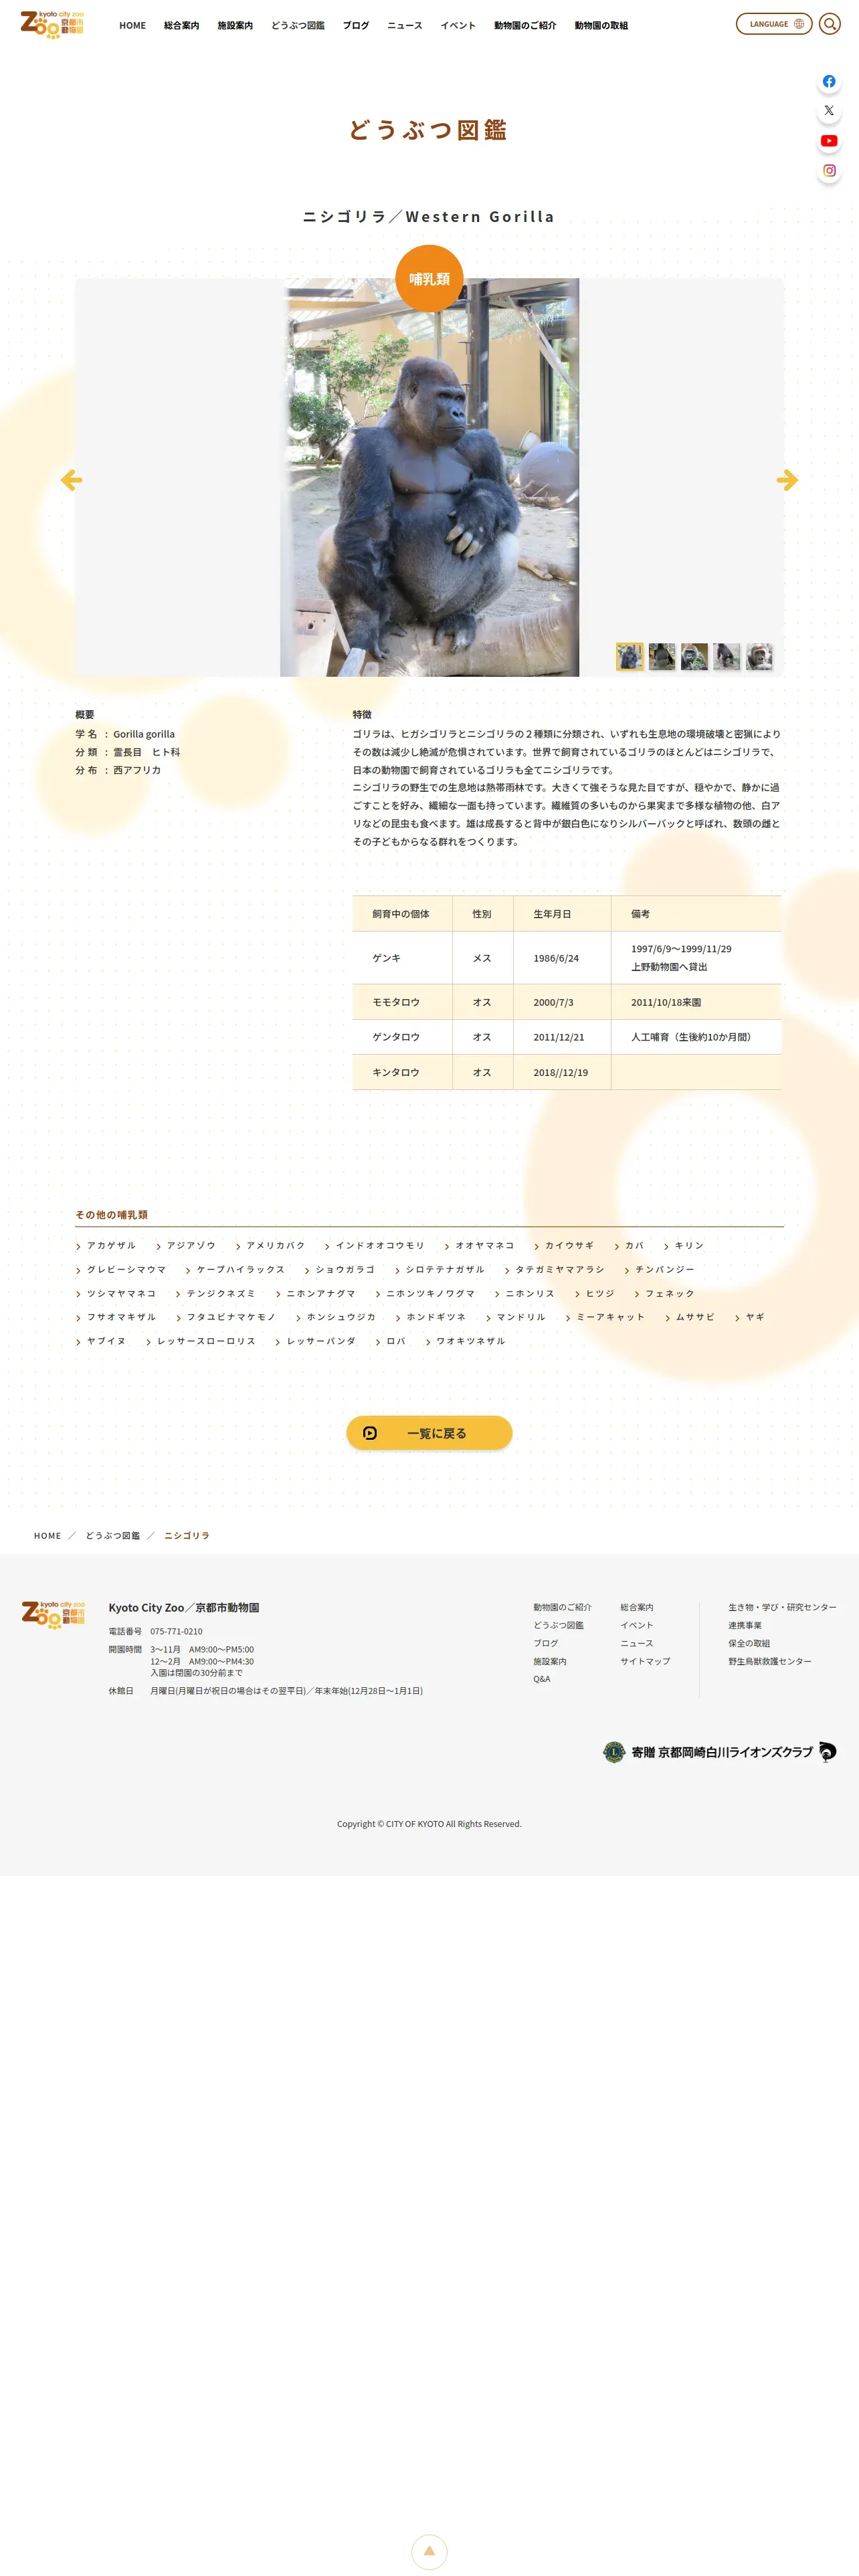Open the YouTube social icon

tap(828, 141)
